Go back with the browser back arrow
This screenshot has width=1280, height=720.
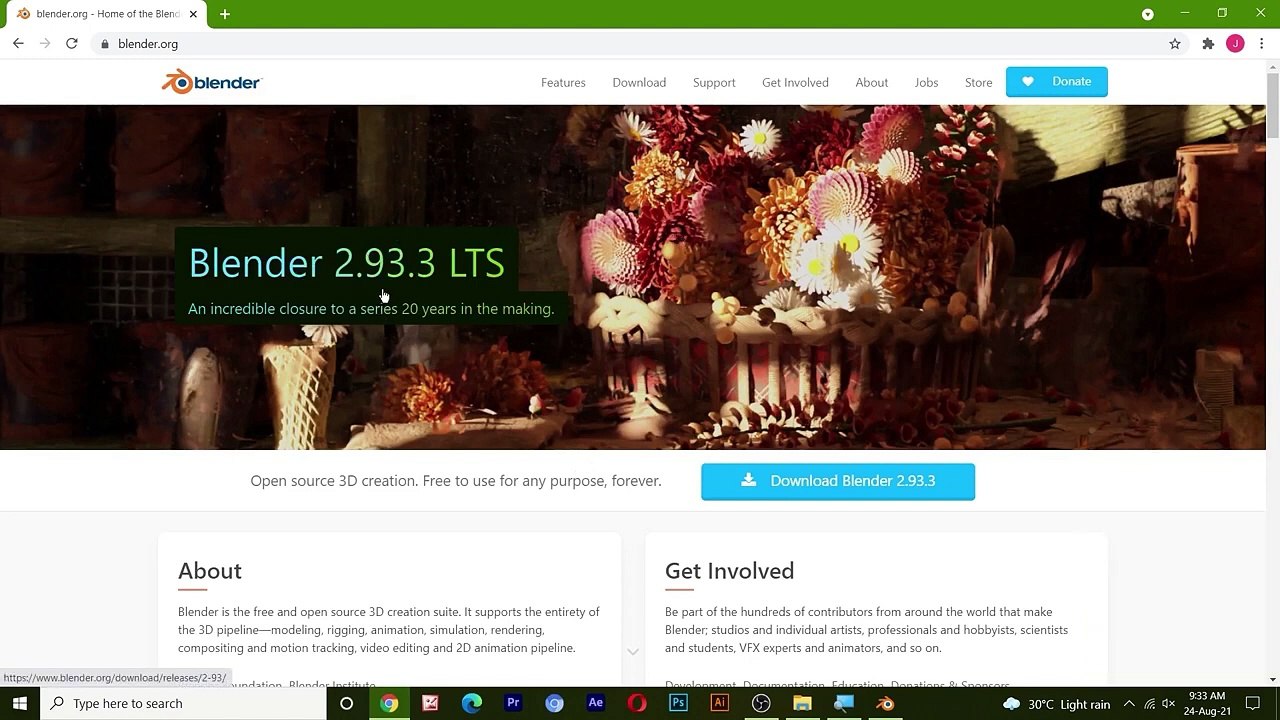(x=18, y=44)
